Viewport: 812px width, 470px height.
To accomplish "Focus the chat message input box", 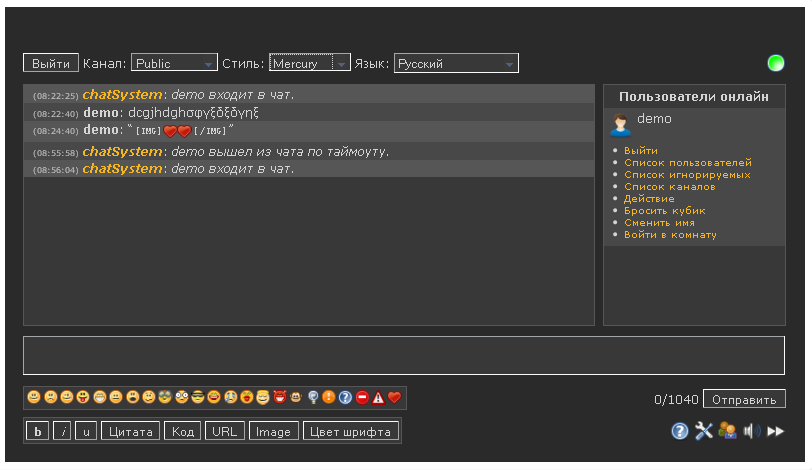I will tap(404, 355).
